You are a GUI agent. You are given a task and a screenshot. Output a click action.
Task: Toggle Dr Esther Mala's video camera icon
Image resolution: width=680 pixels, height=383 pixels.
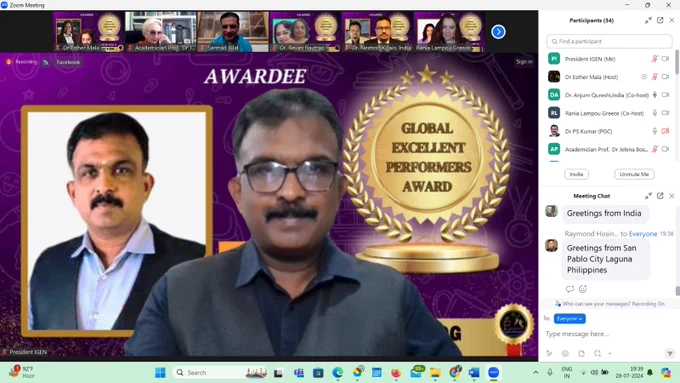click(666, 77)
